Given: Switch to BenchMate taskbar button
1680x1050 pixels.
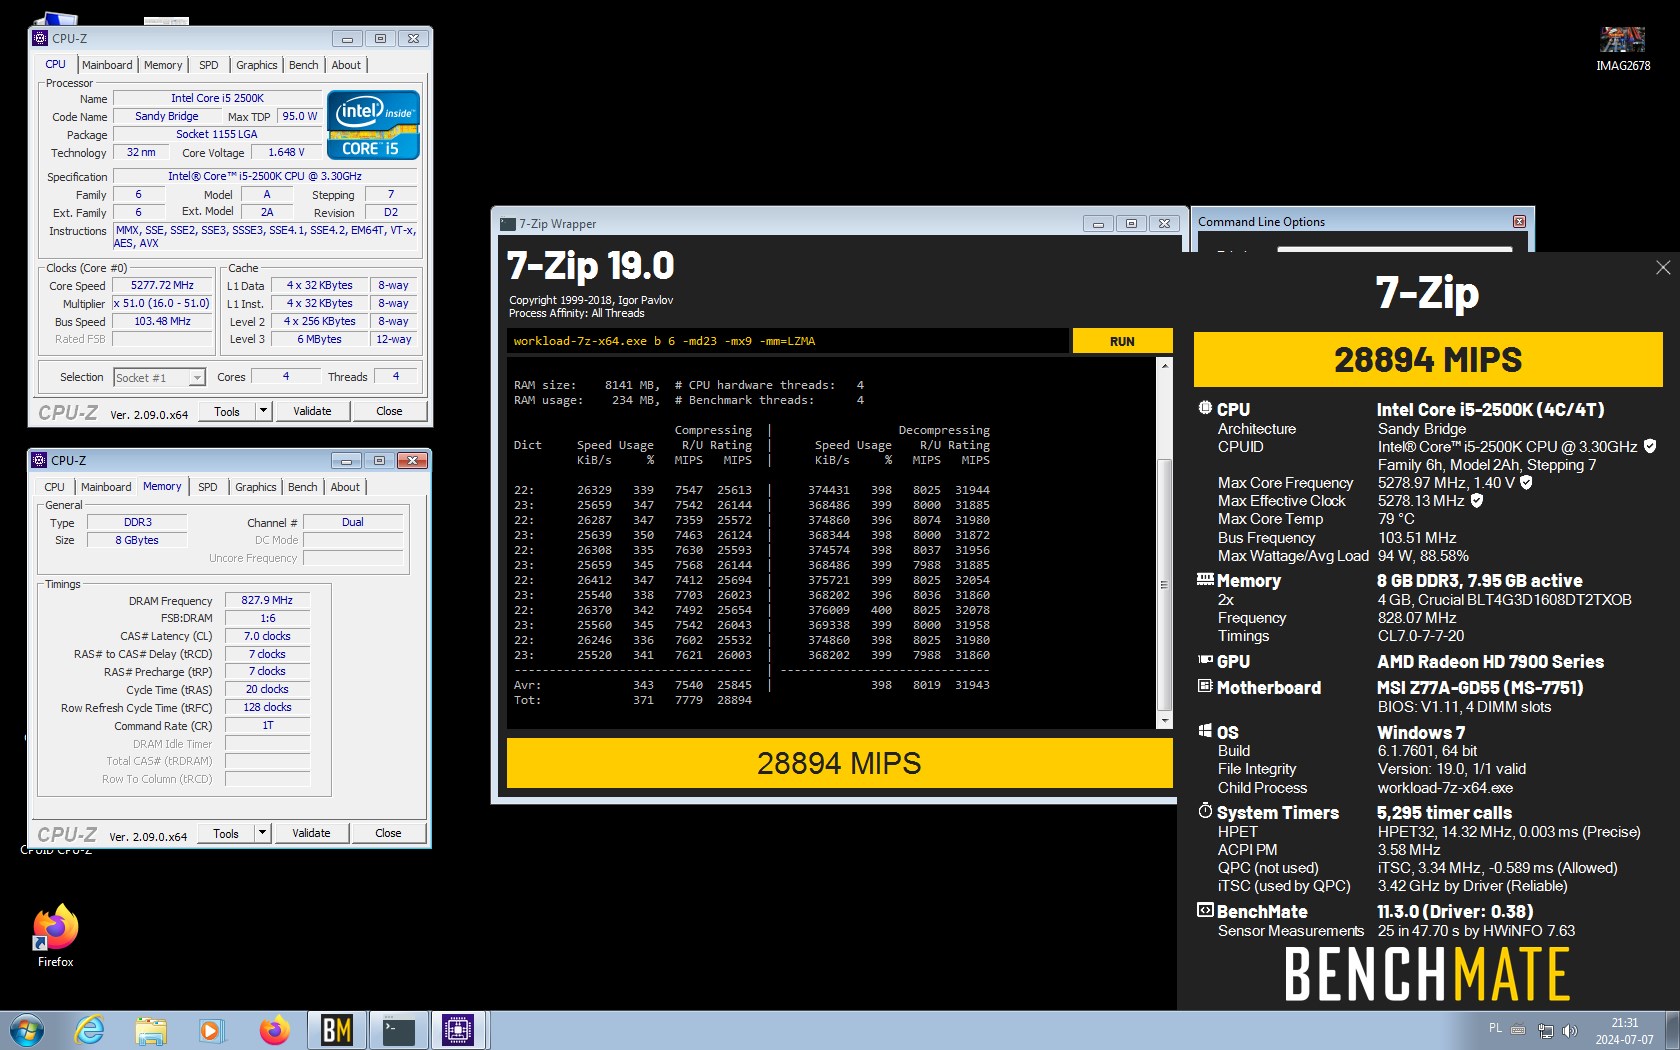Looking at the screenshot, I should click(336, 1030).
